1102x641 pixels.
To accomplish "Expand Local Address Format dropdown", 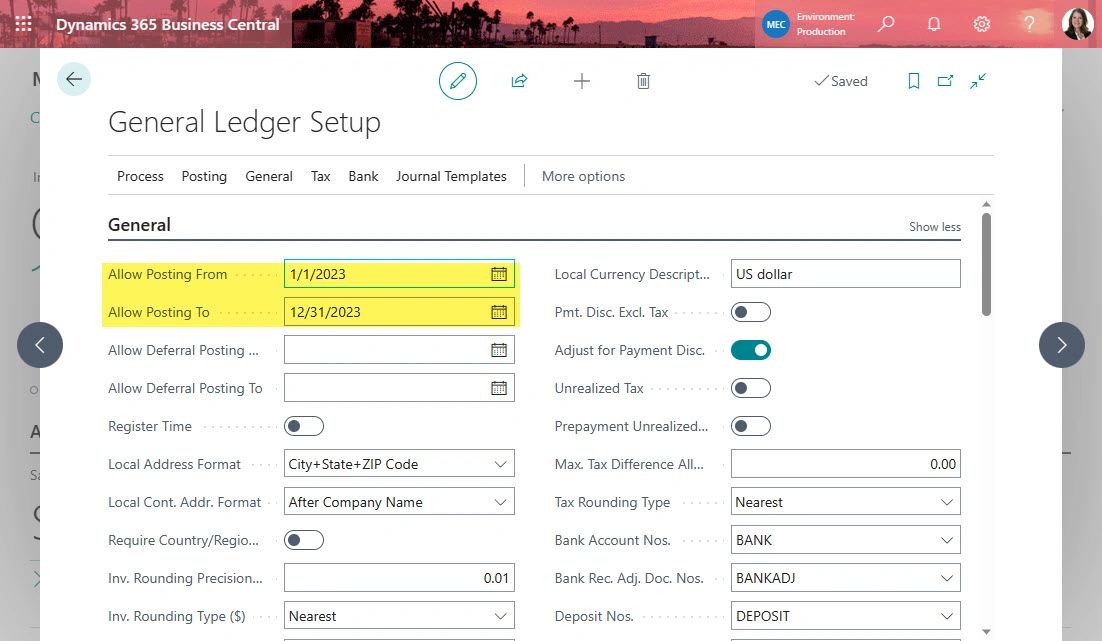I will 500,464.
